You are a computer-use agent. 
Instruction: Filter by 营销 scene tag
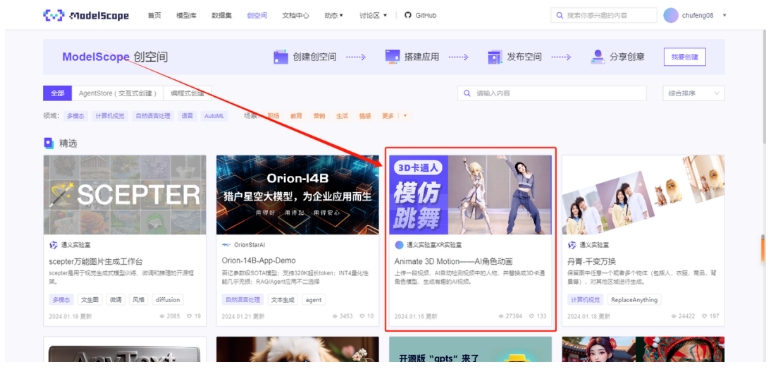pos(319,116)
